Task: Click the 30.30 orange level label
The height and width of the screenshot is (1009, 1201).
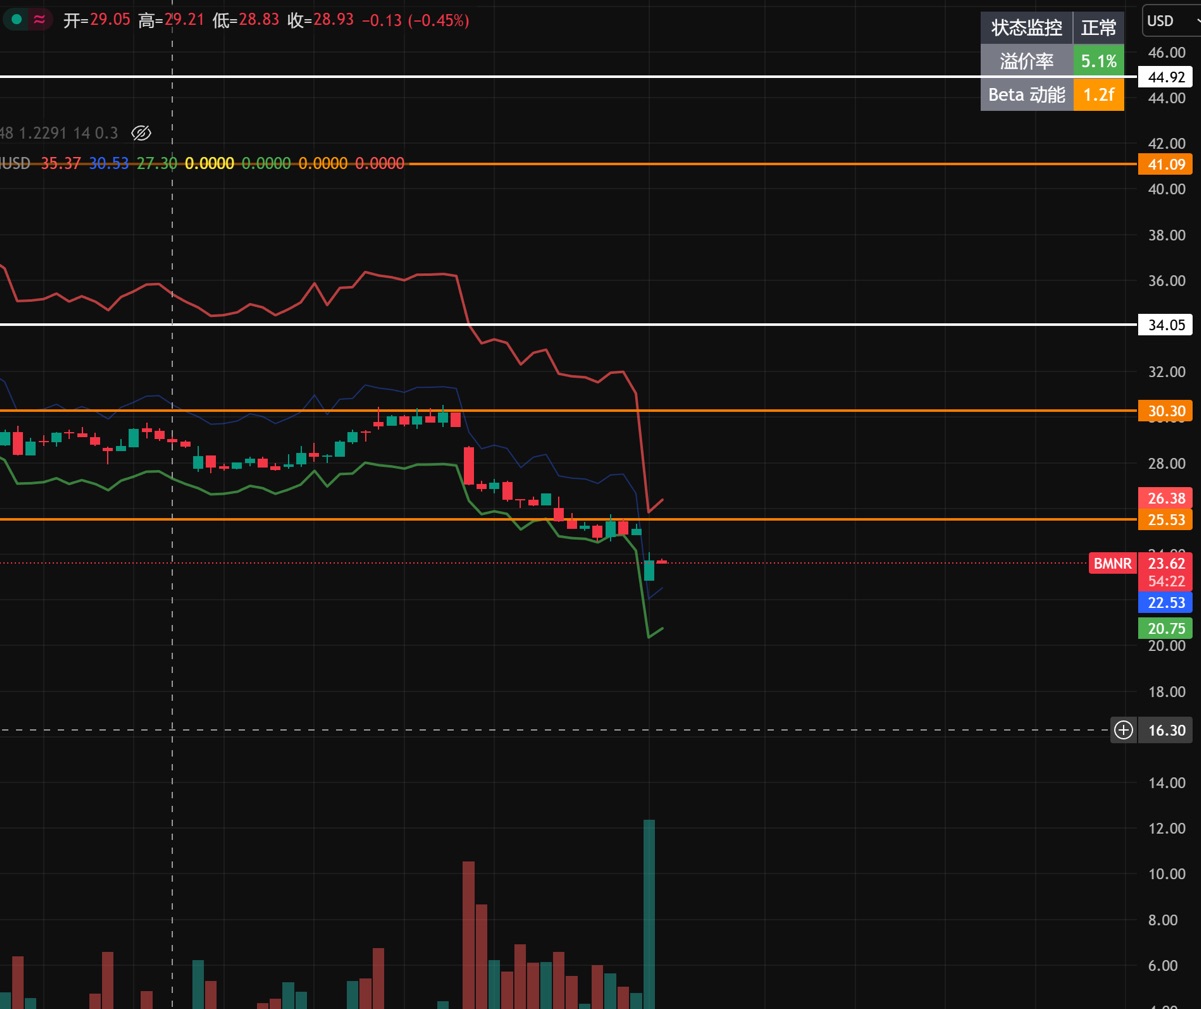Action: [x=1166, y=410]
